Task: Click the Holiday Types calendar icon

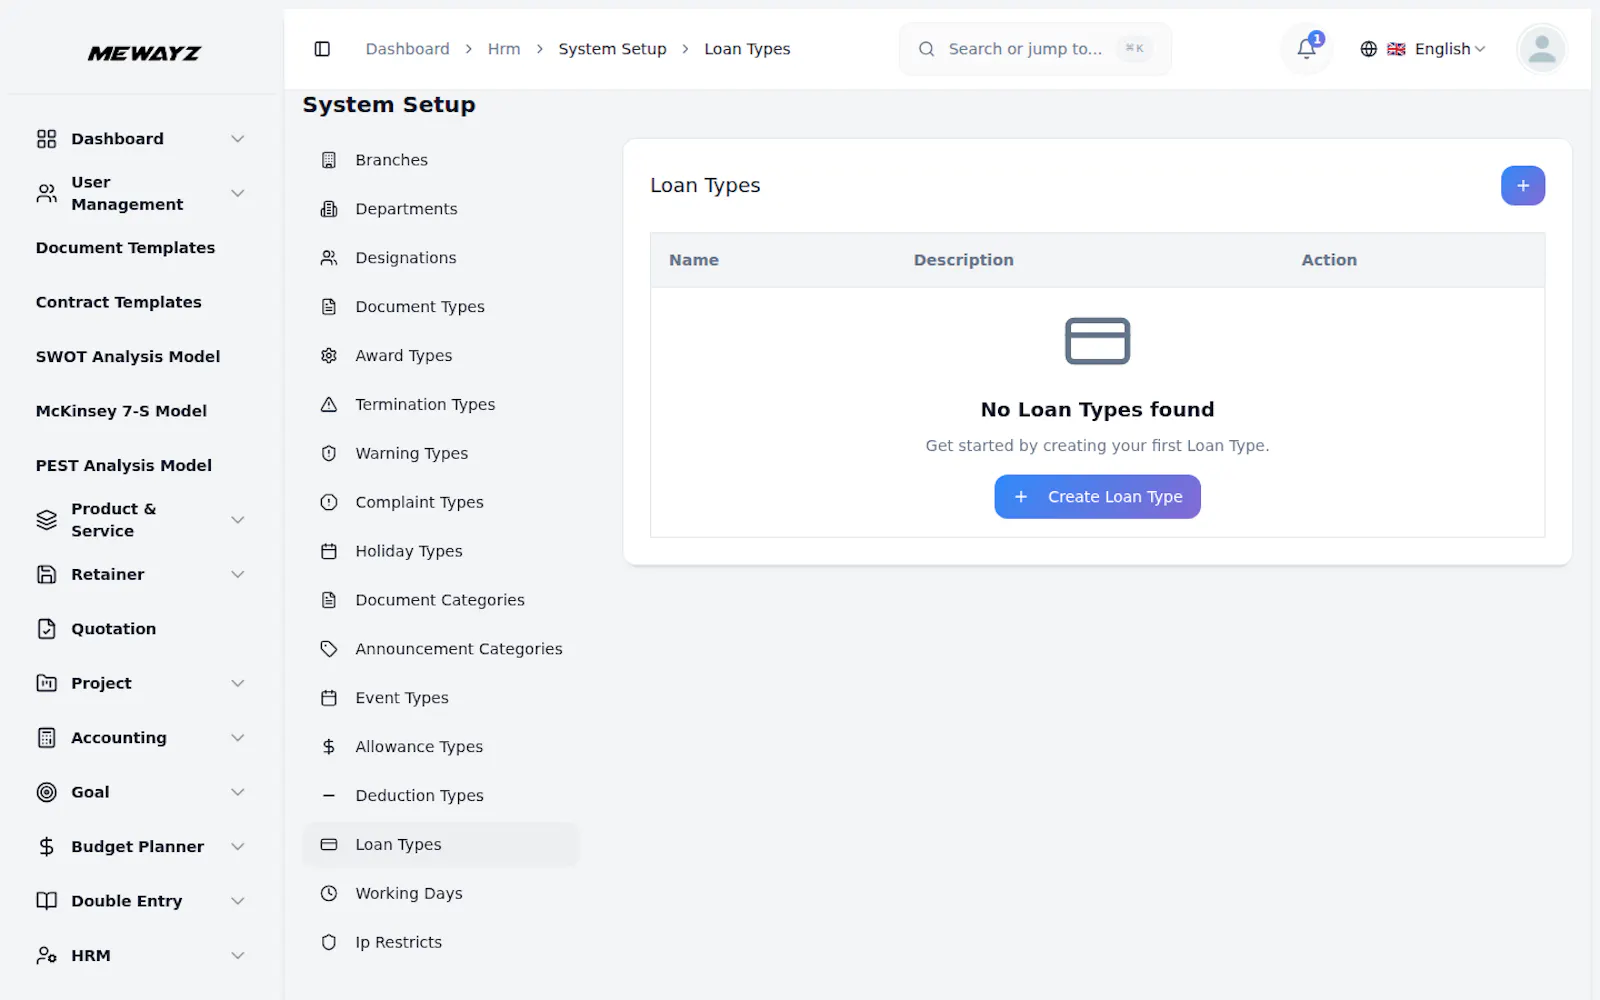Action: pos(329,552)
